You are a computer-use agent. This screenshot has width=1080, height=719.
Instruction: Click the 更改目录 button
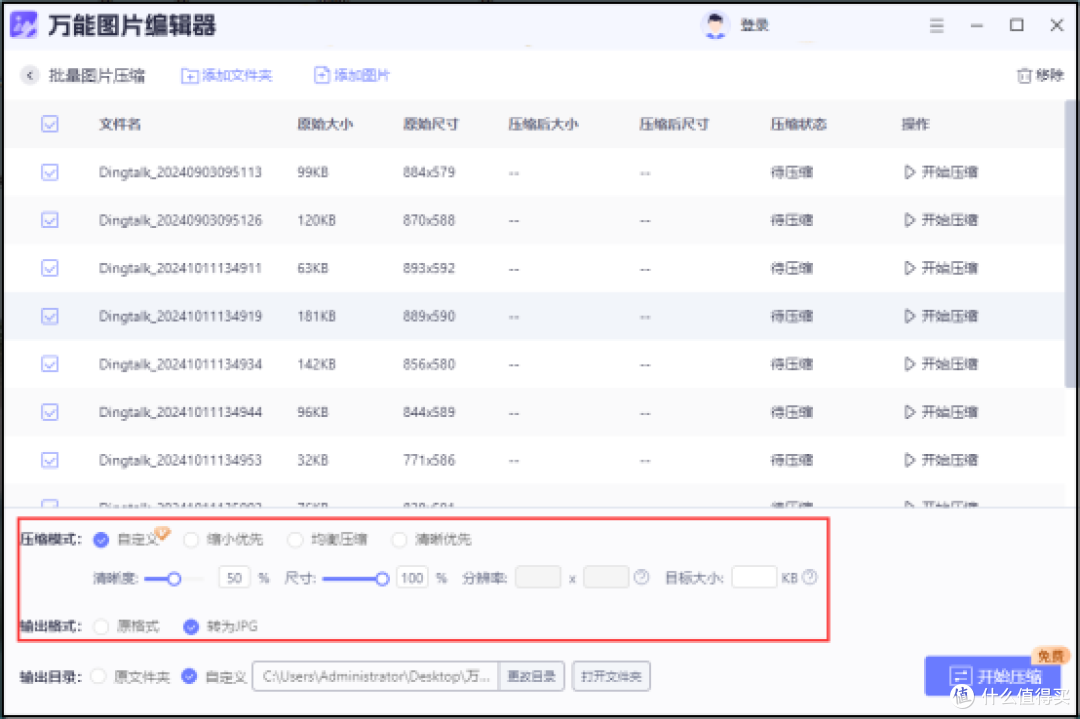click(x=534, y=676)
